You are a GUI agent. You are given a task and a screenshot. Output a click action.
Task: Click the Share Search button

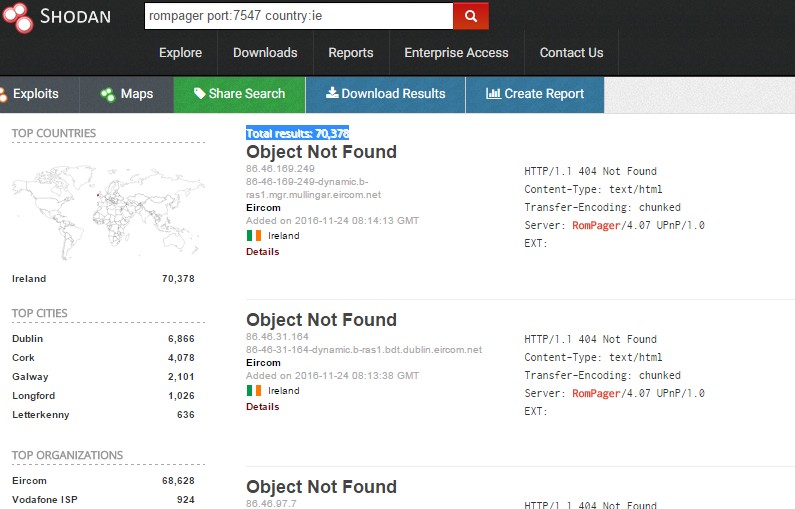(239, 94)
